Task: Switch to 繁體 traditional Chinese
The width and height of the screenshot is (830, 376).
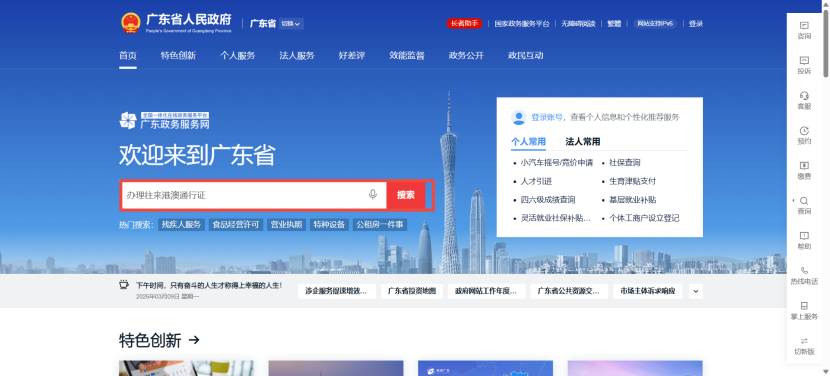Action: pyautogui.click(x=614, y=24)
